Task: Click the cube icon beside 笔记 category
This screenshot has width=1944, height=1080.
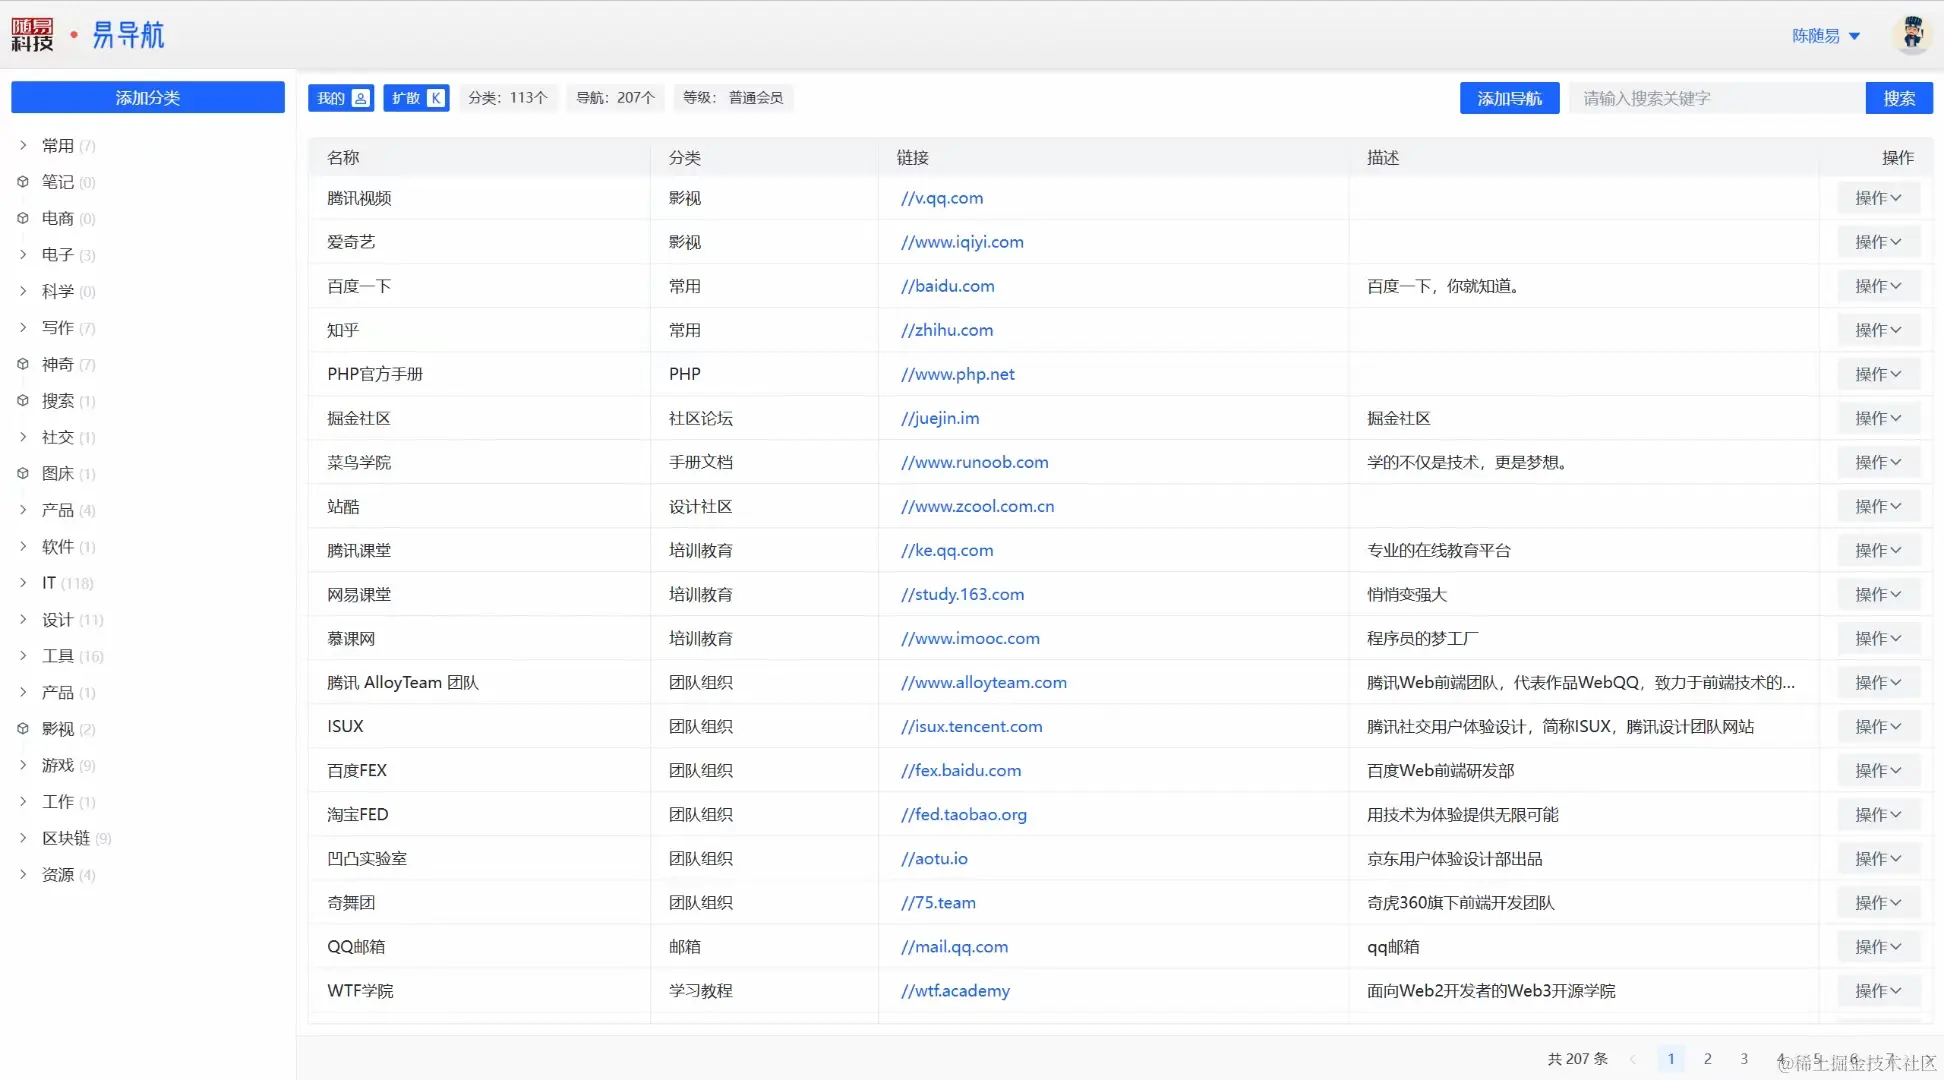Action: pos(23,182)
